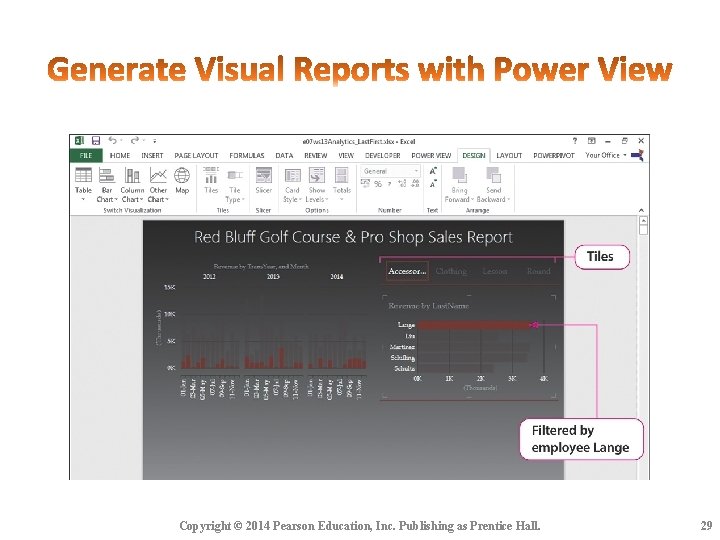720x540 pixels.
Task: Open Excel Help question mark
Action: (x=574, y=141)
